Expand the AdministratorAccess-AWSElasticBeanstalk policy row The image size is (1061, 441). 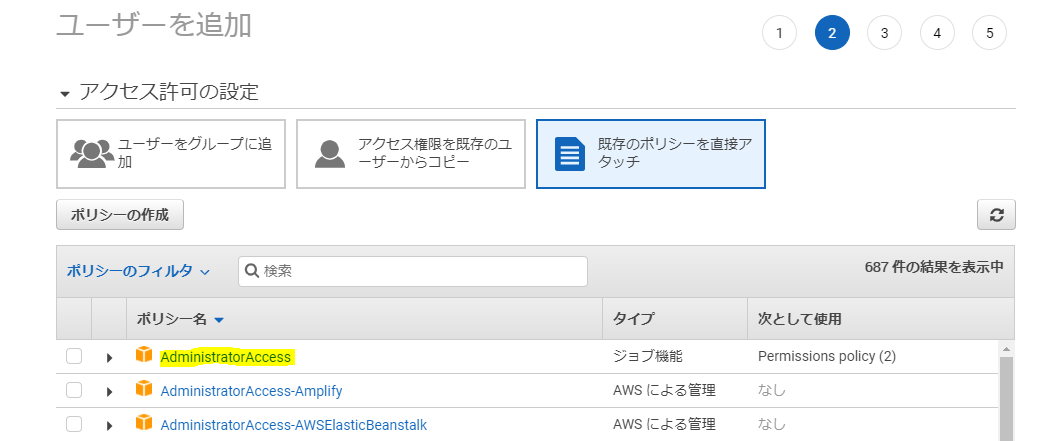click(x=109, y=426)
